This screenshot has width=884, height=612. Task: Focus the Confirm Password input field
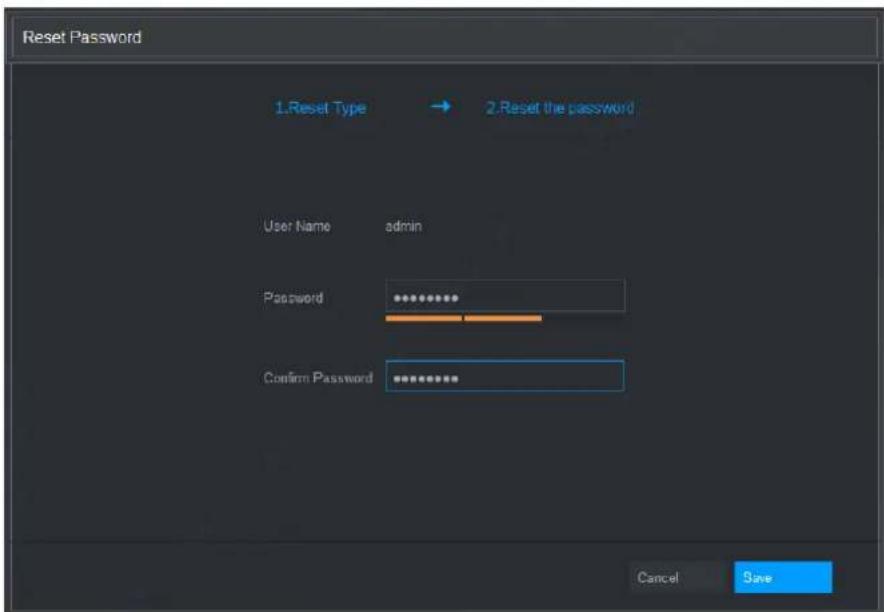505,376
